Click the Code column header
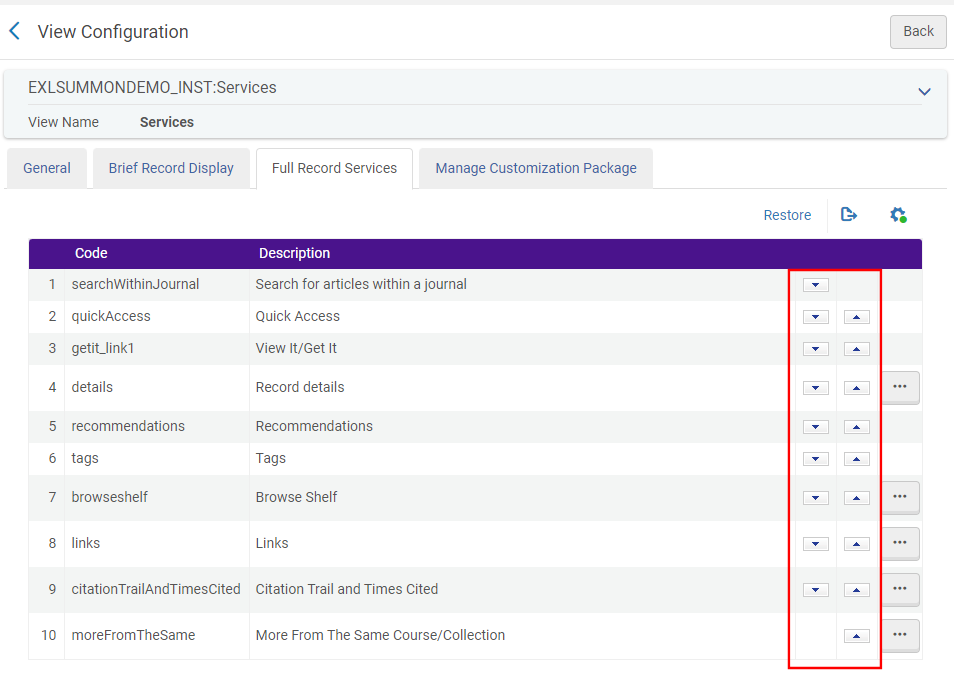 point(91,254)
